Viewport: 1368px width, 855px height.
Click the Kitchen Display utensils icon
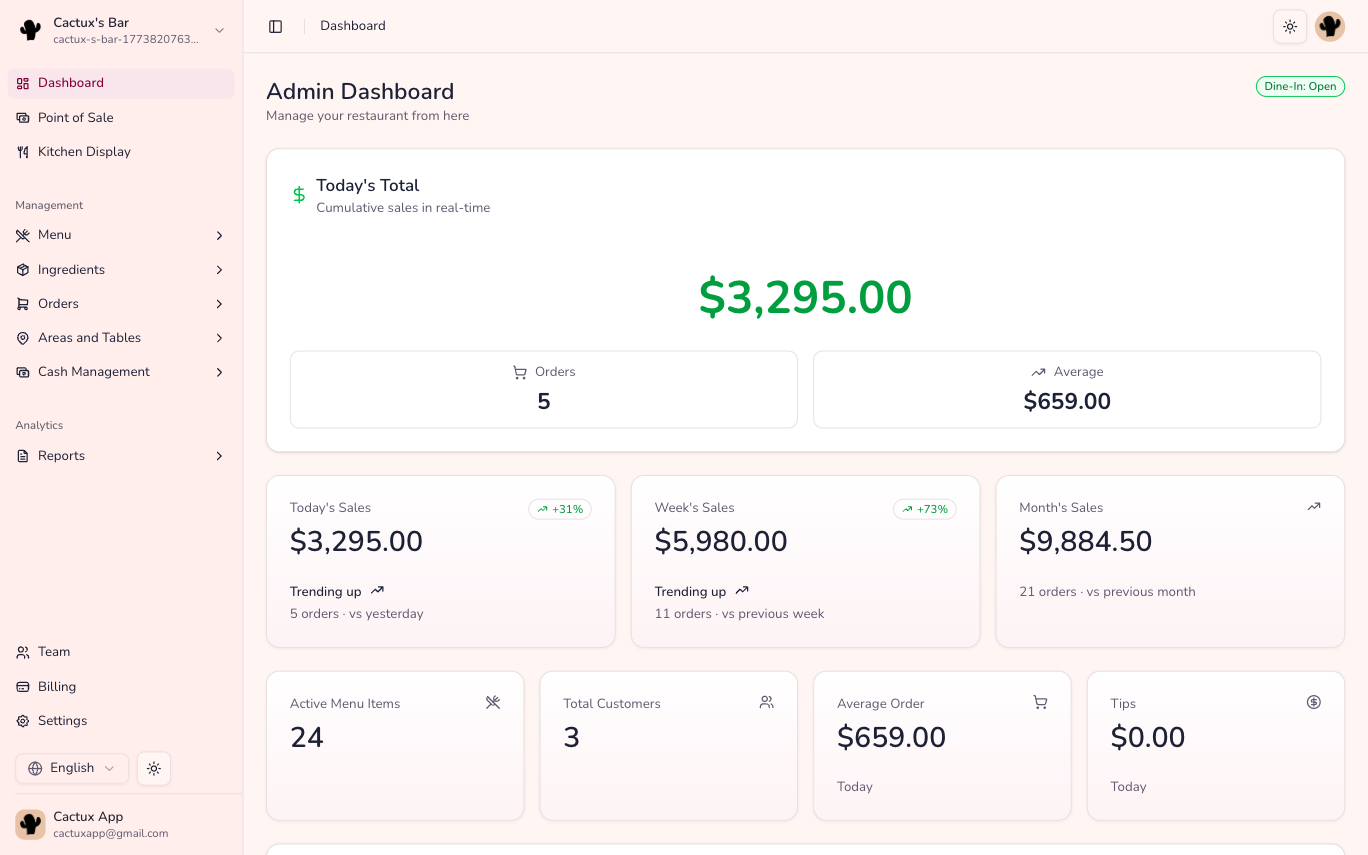click(23, 152)
